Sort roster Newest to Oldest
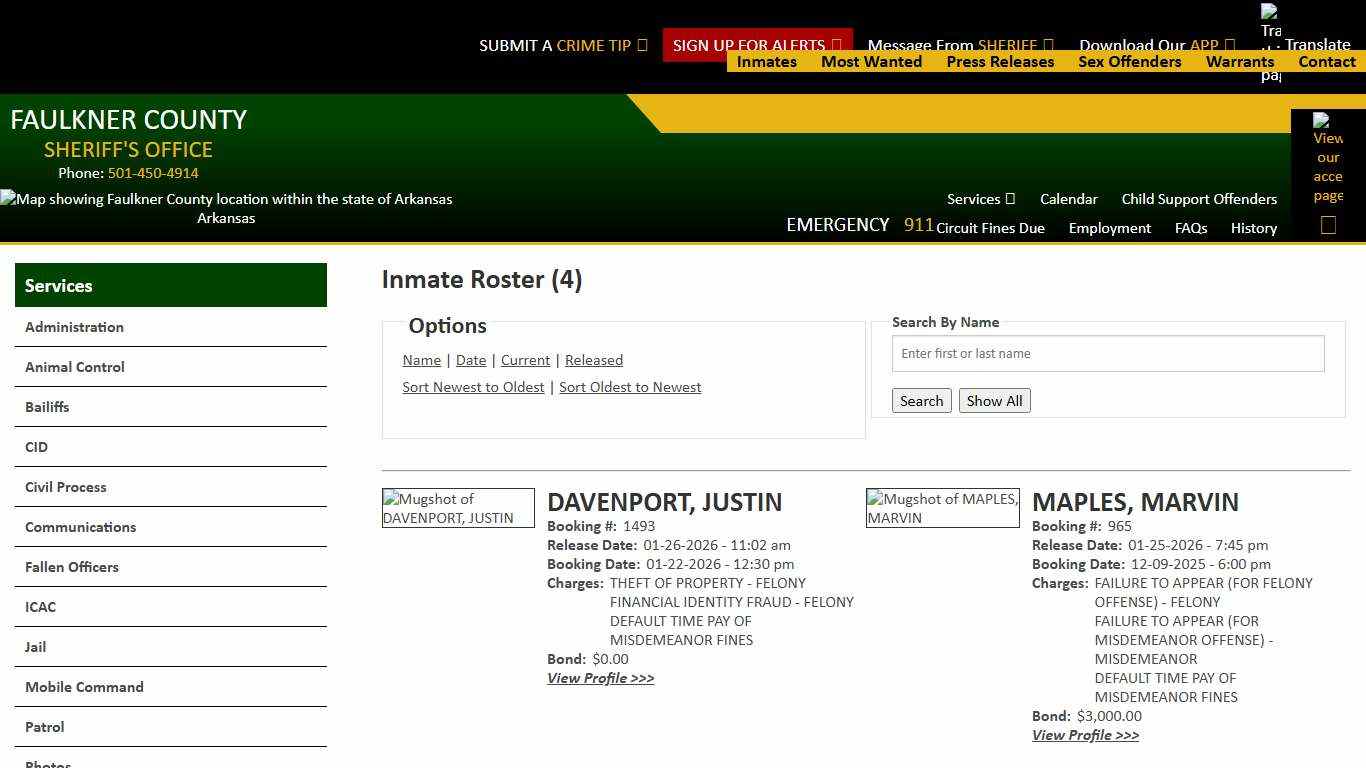The width and height of the screenshot is (1366, 768). (x=473, y=387)
